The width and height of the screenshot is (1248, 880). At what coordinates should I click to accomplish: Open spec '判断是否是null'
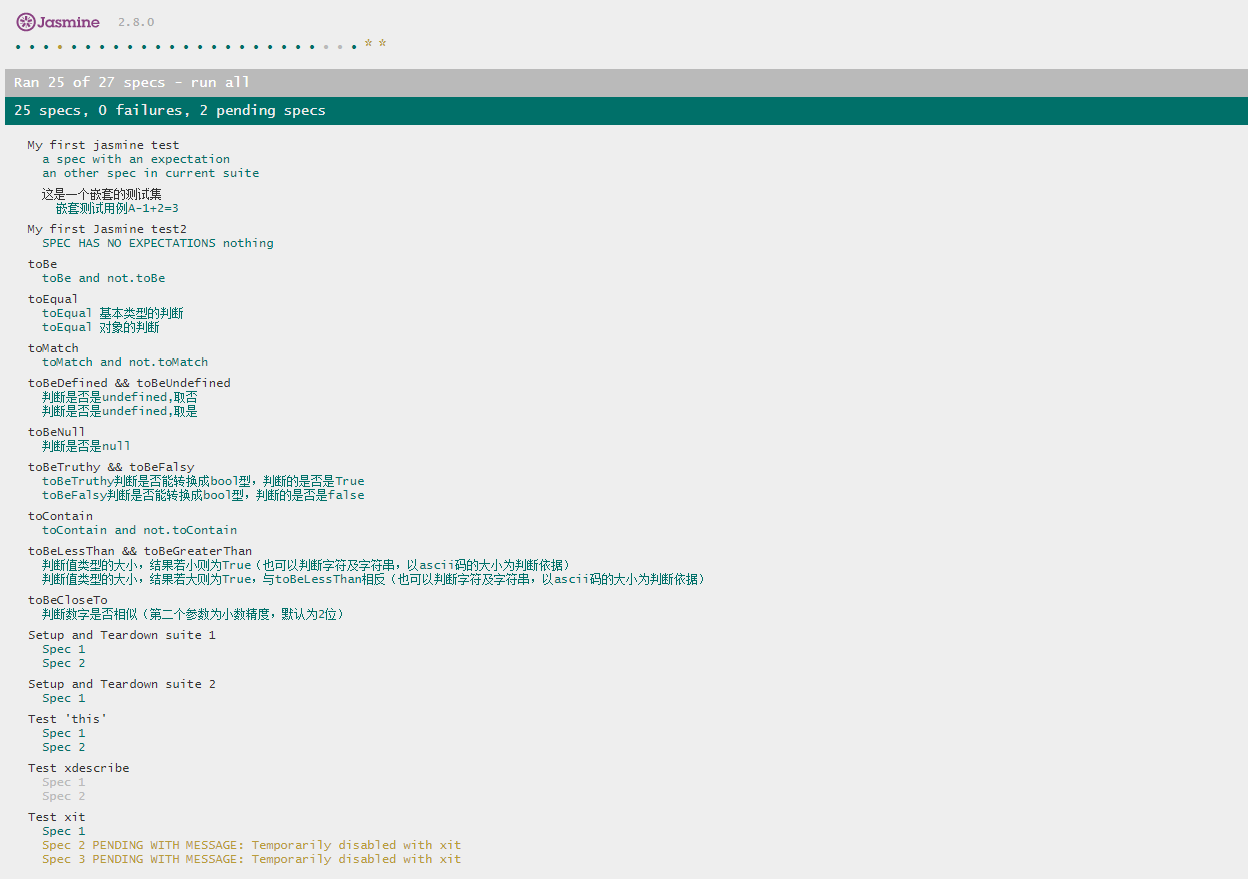click(x=87, y=446)
